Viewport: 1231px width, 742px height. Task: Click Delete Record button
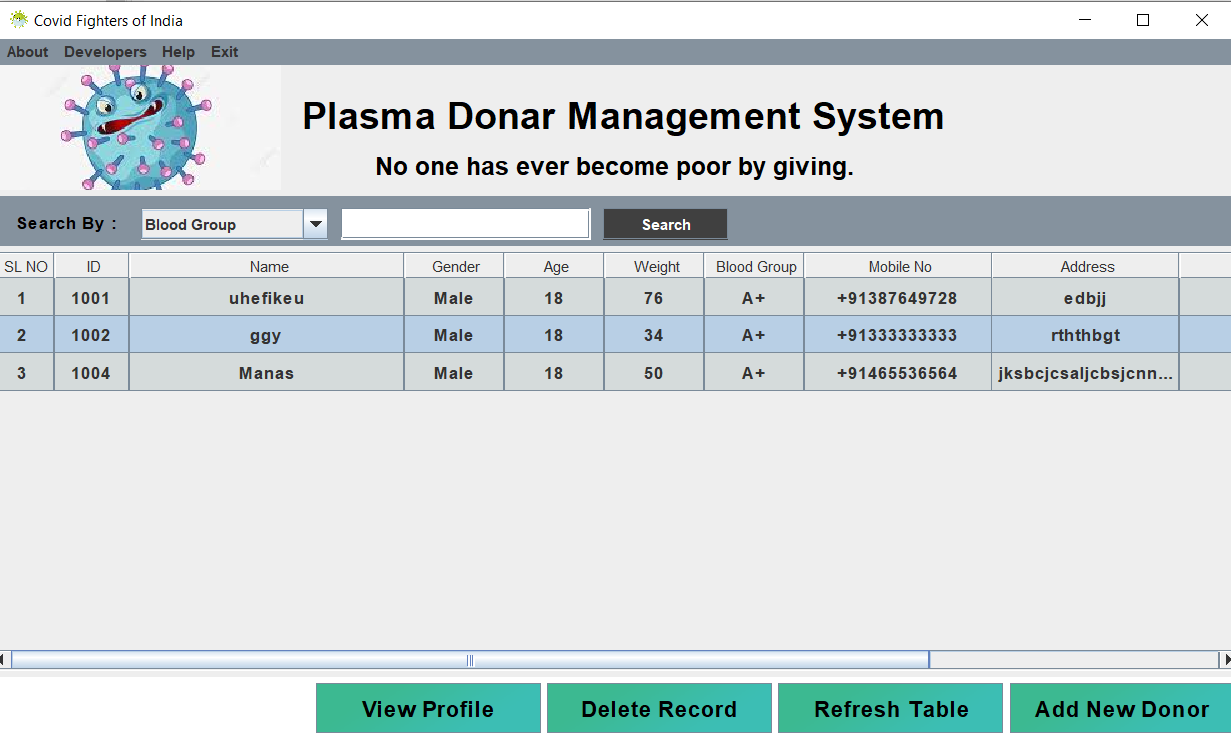[x=658, y=708]
